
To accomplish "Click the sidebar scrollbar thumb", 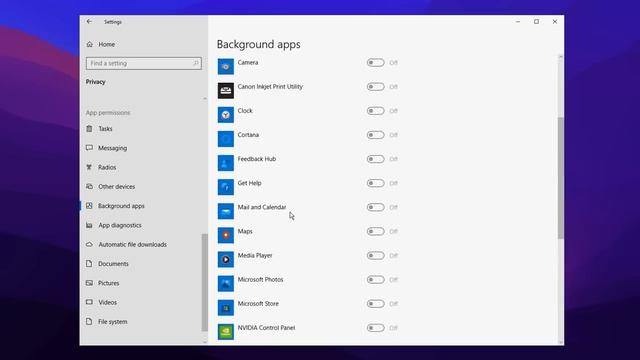I will (204, 282).
